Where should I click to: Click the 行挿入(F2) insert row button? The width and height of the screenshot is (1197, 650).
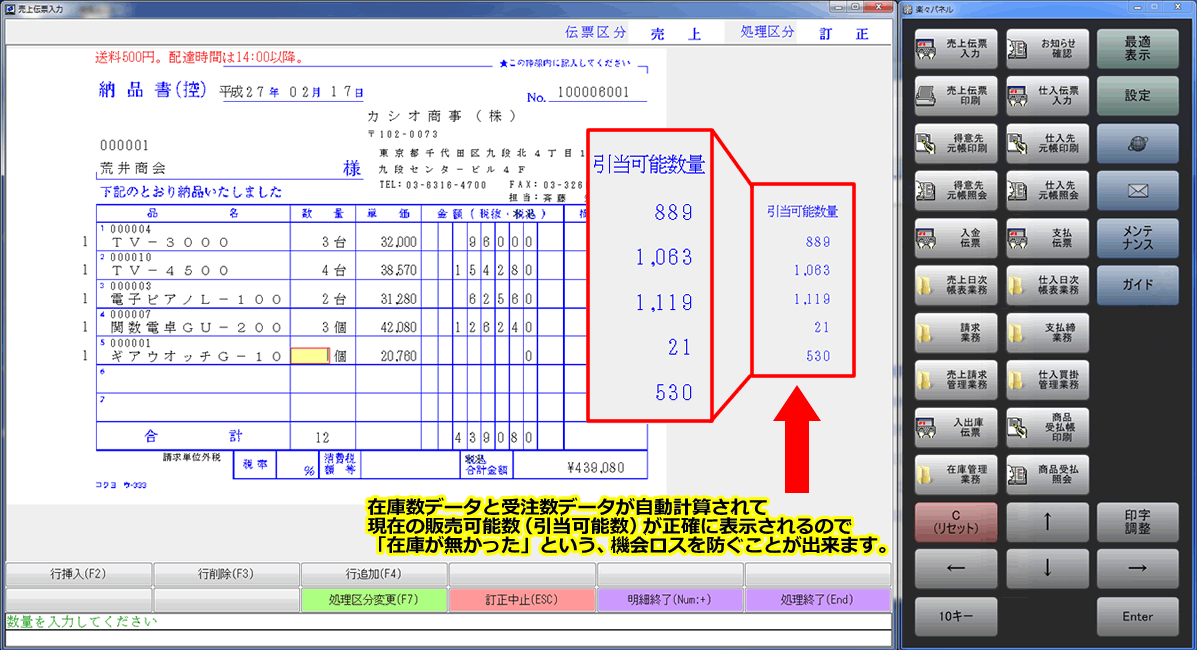[x=75, y=574]
